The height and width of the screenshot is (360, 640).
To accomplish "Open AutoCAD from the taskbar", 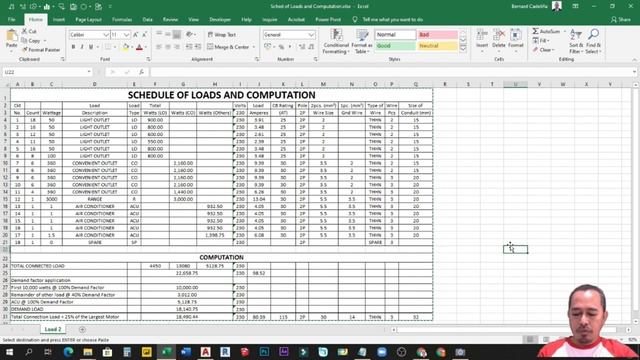I will (x=205, y=352).
